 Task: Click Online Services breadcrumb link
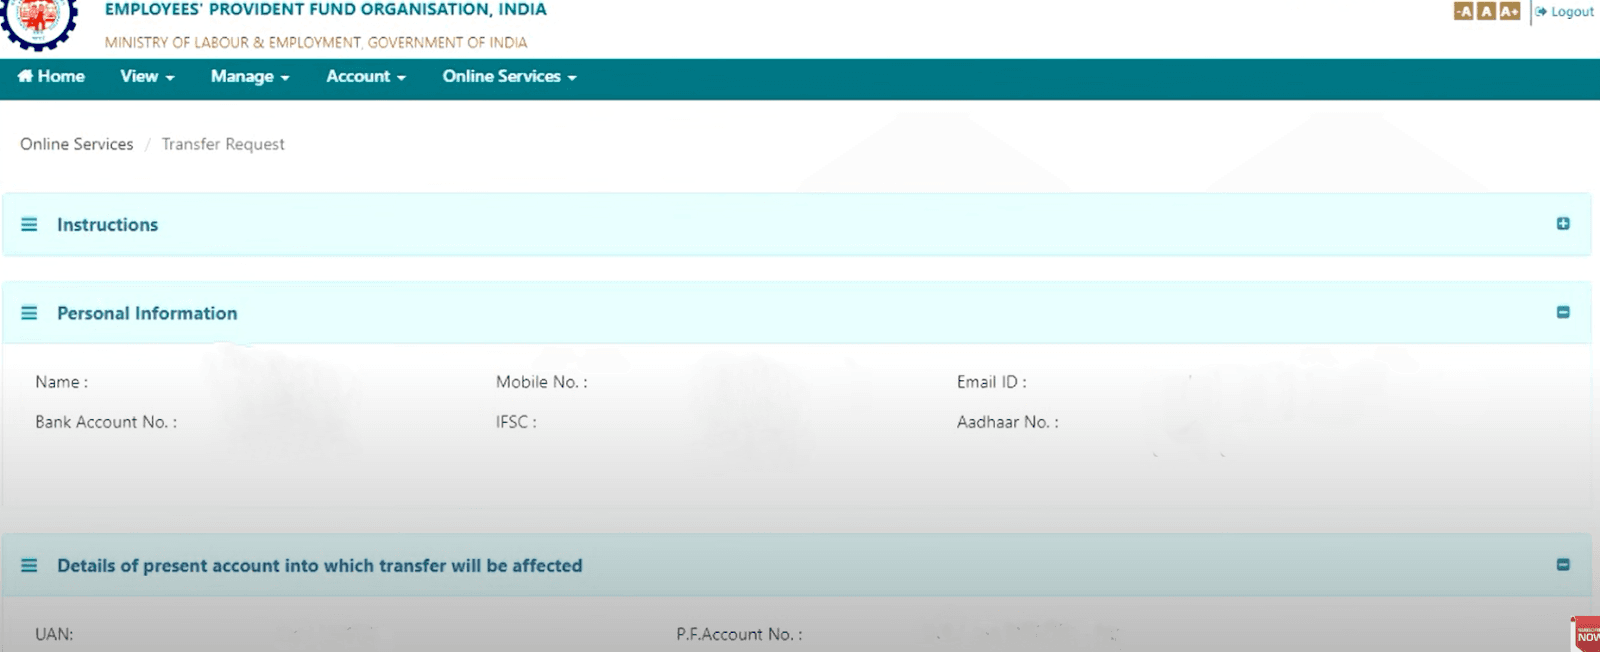76,144
